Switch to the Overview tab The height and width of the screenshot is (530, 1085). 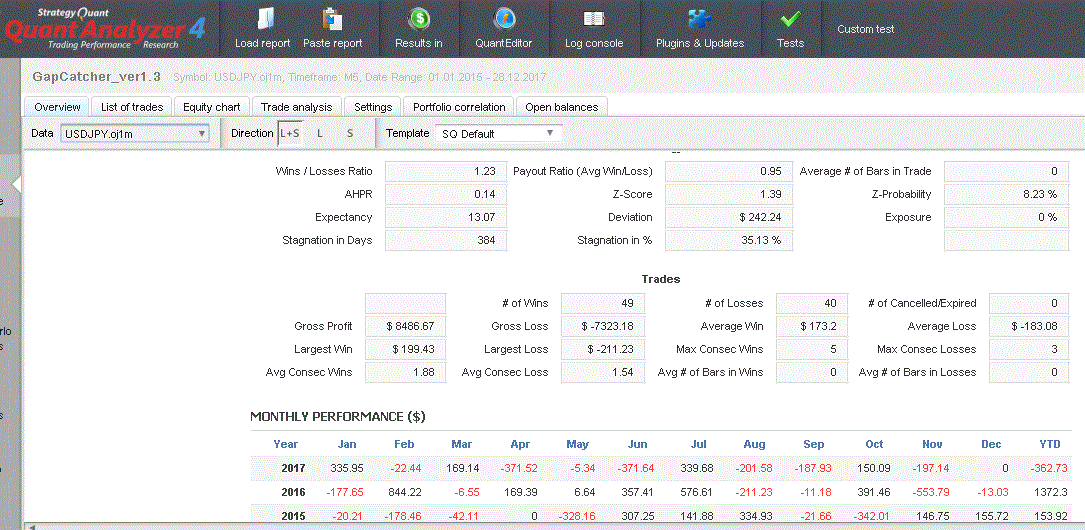coord(57,107)
